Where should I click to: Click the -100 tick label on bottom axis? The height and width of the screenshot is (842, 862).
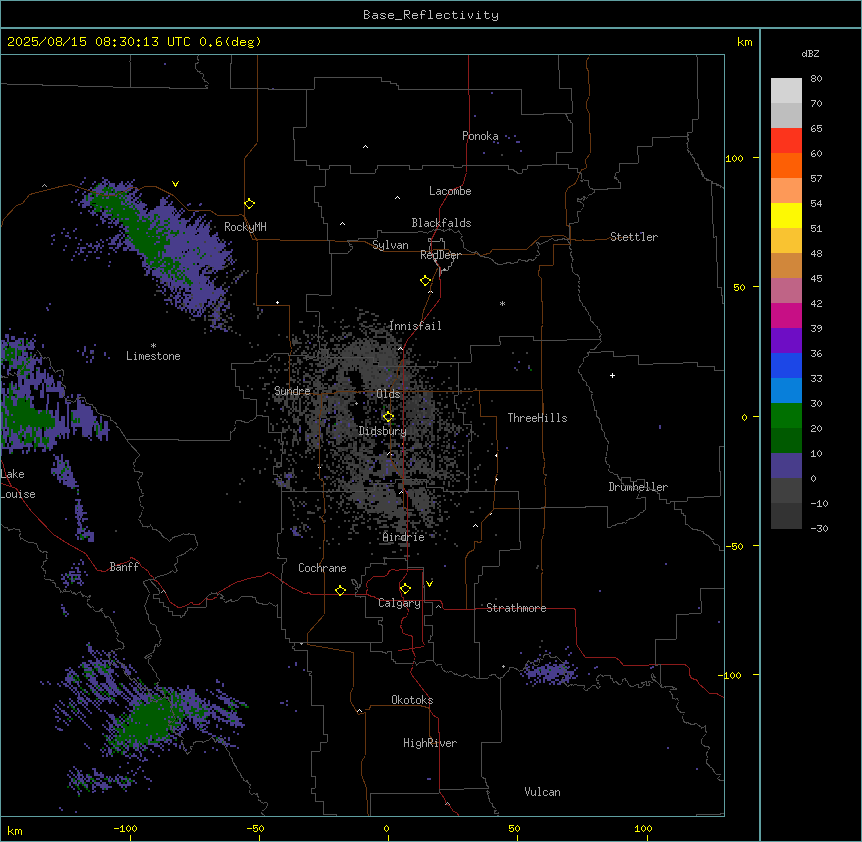125,828
